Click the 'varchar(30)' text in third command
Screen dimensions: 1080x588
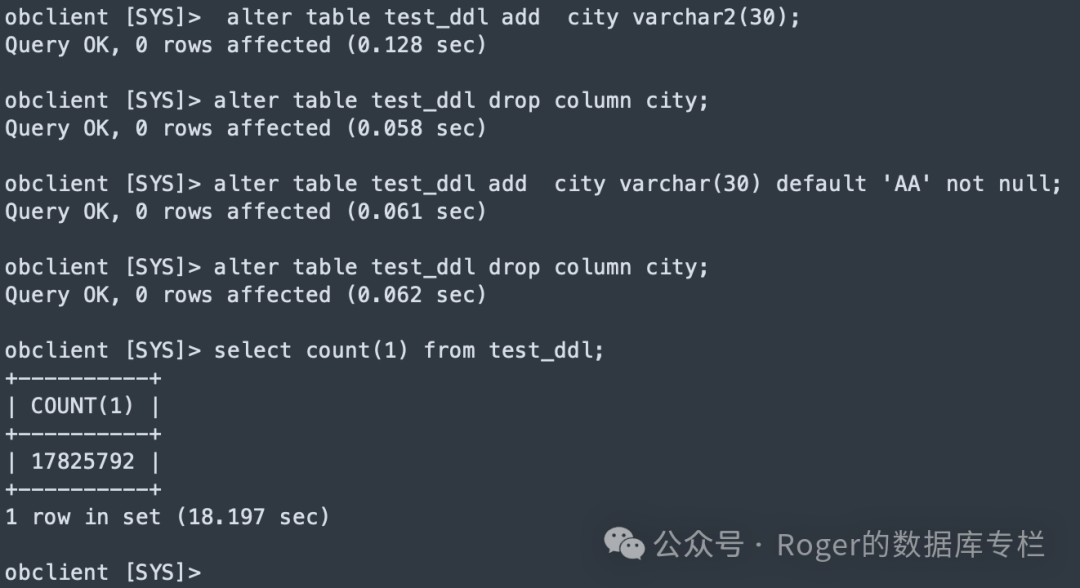coord(690,184)
